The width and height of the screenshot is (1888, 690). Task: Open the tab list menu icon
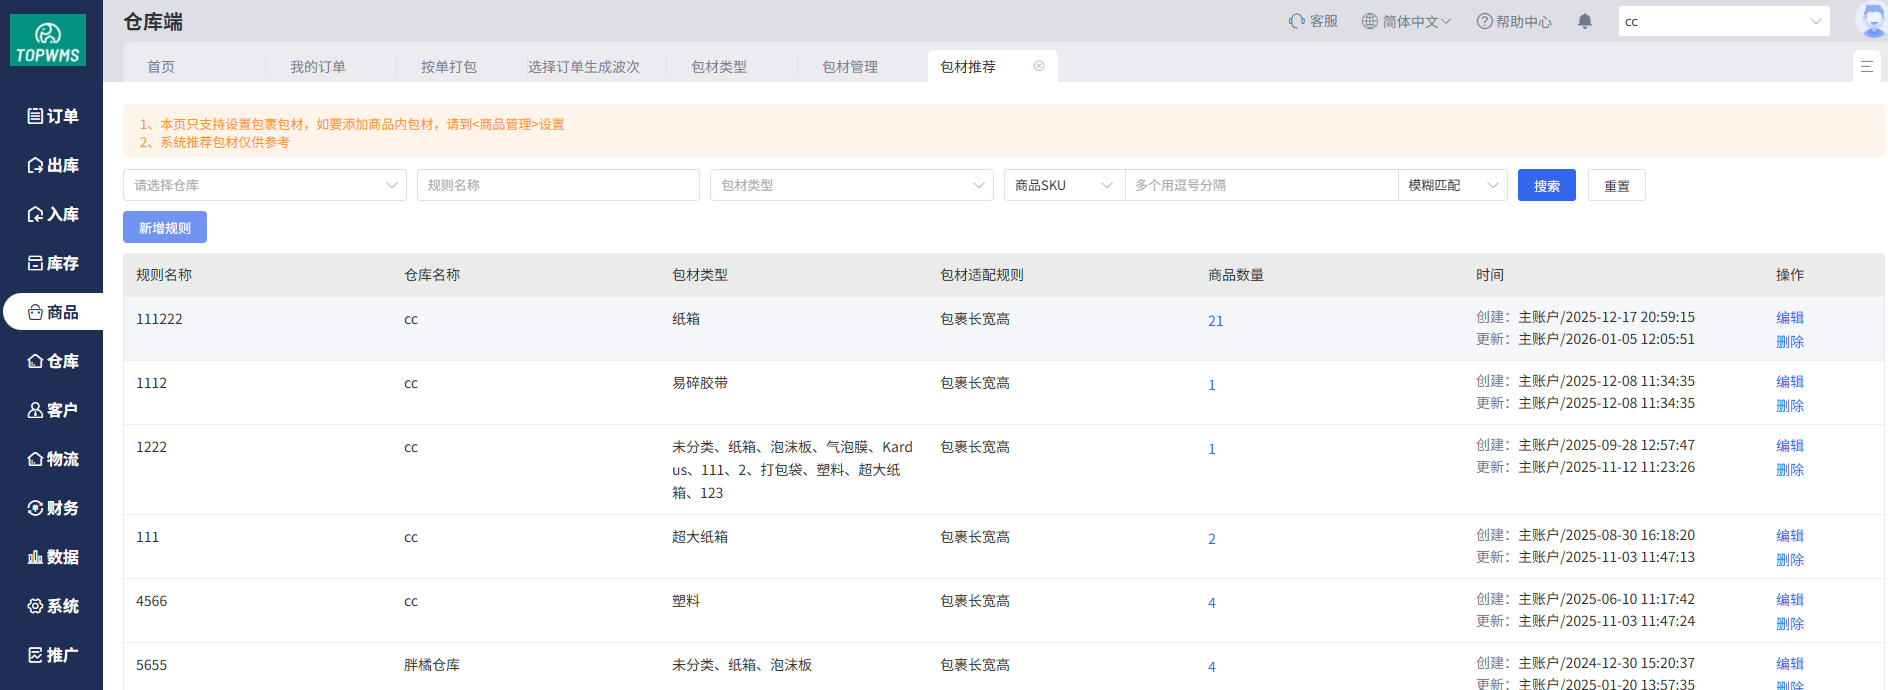point(1866,66)
